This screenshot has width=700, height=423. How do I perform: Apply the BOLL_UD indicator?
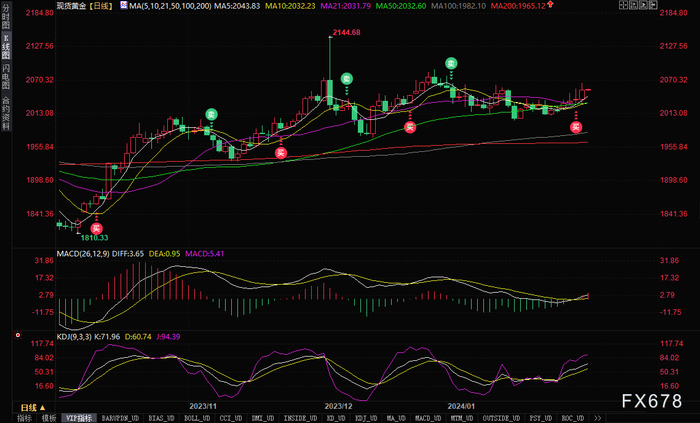(x=197, y=418)
